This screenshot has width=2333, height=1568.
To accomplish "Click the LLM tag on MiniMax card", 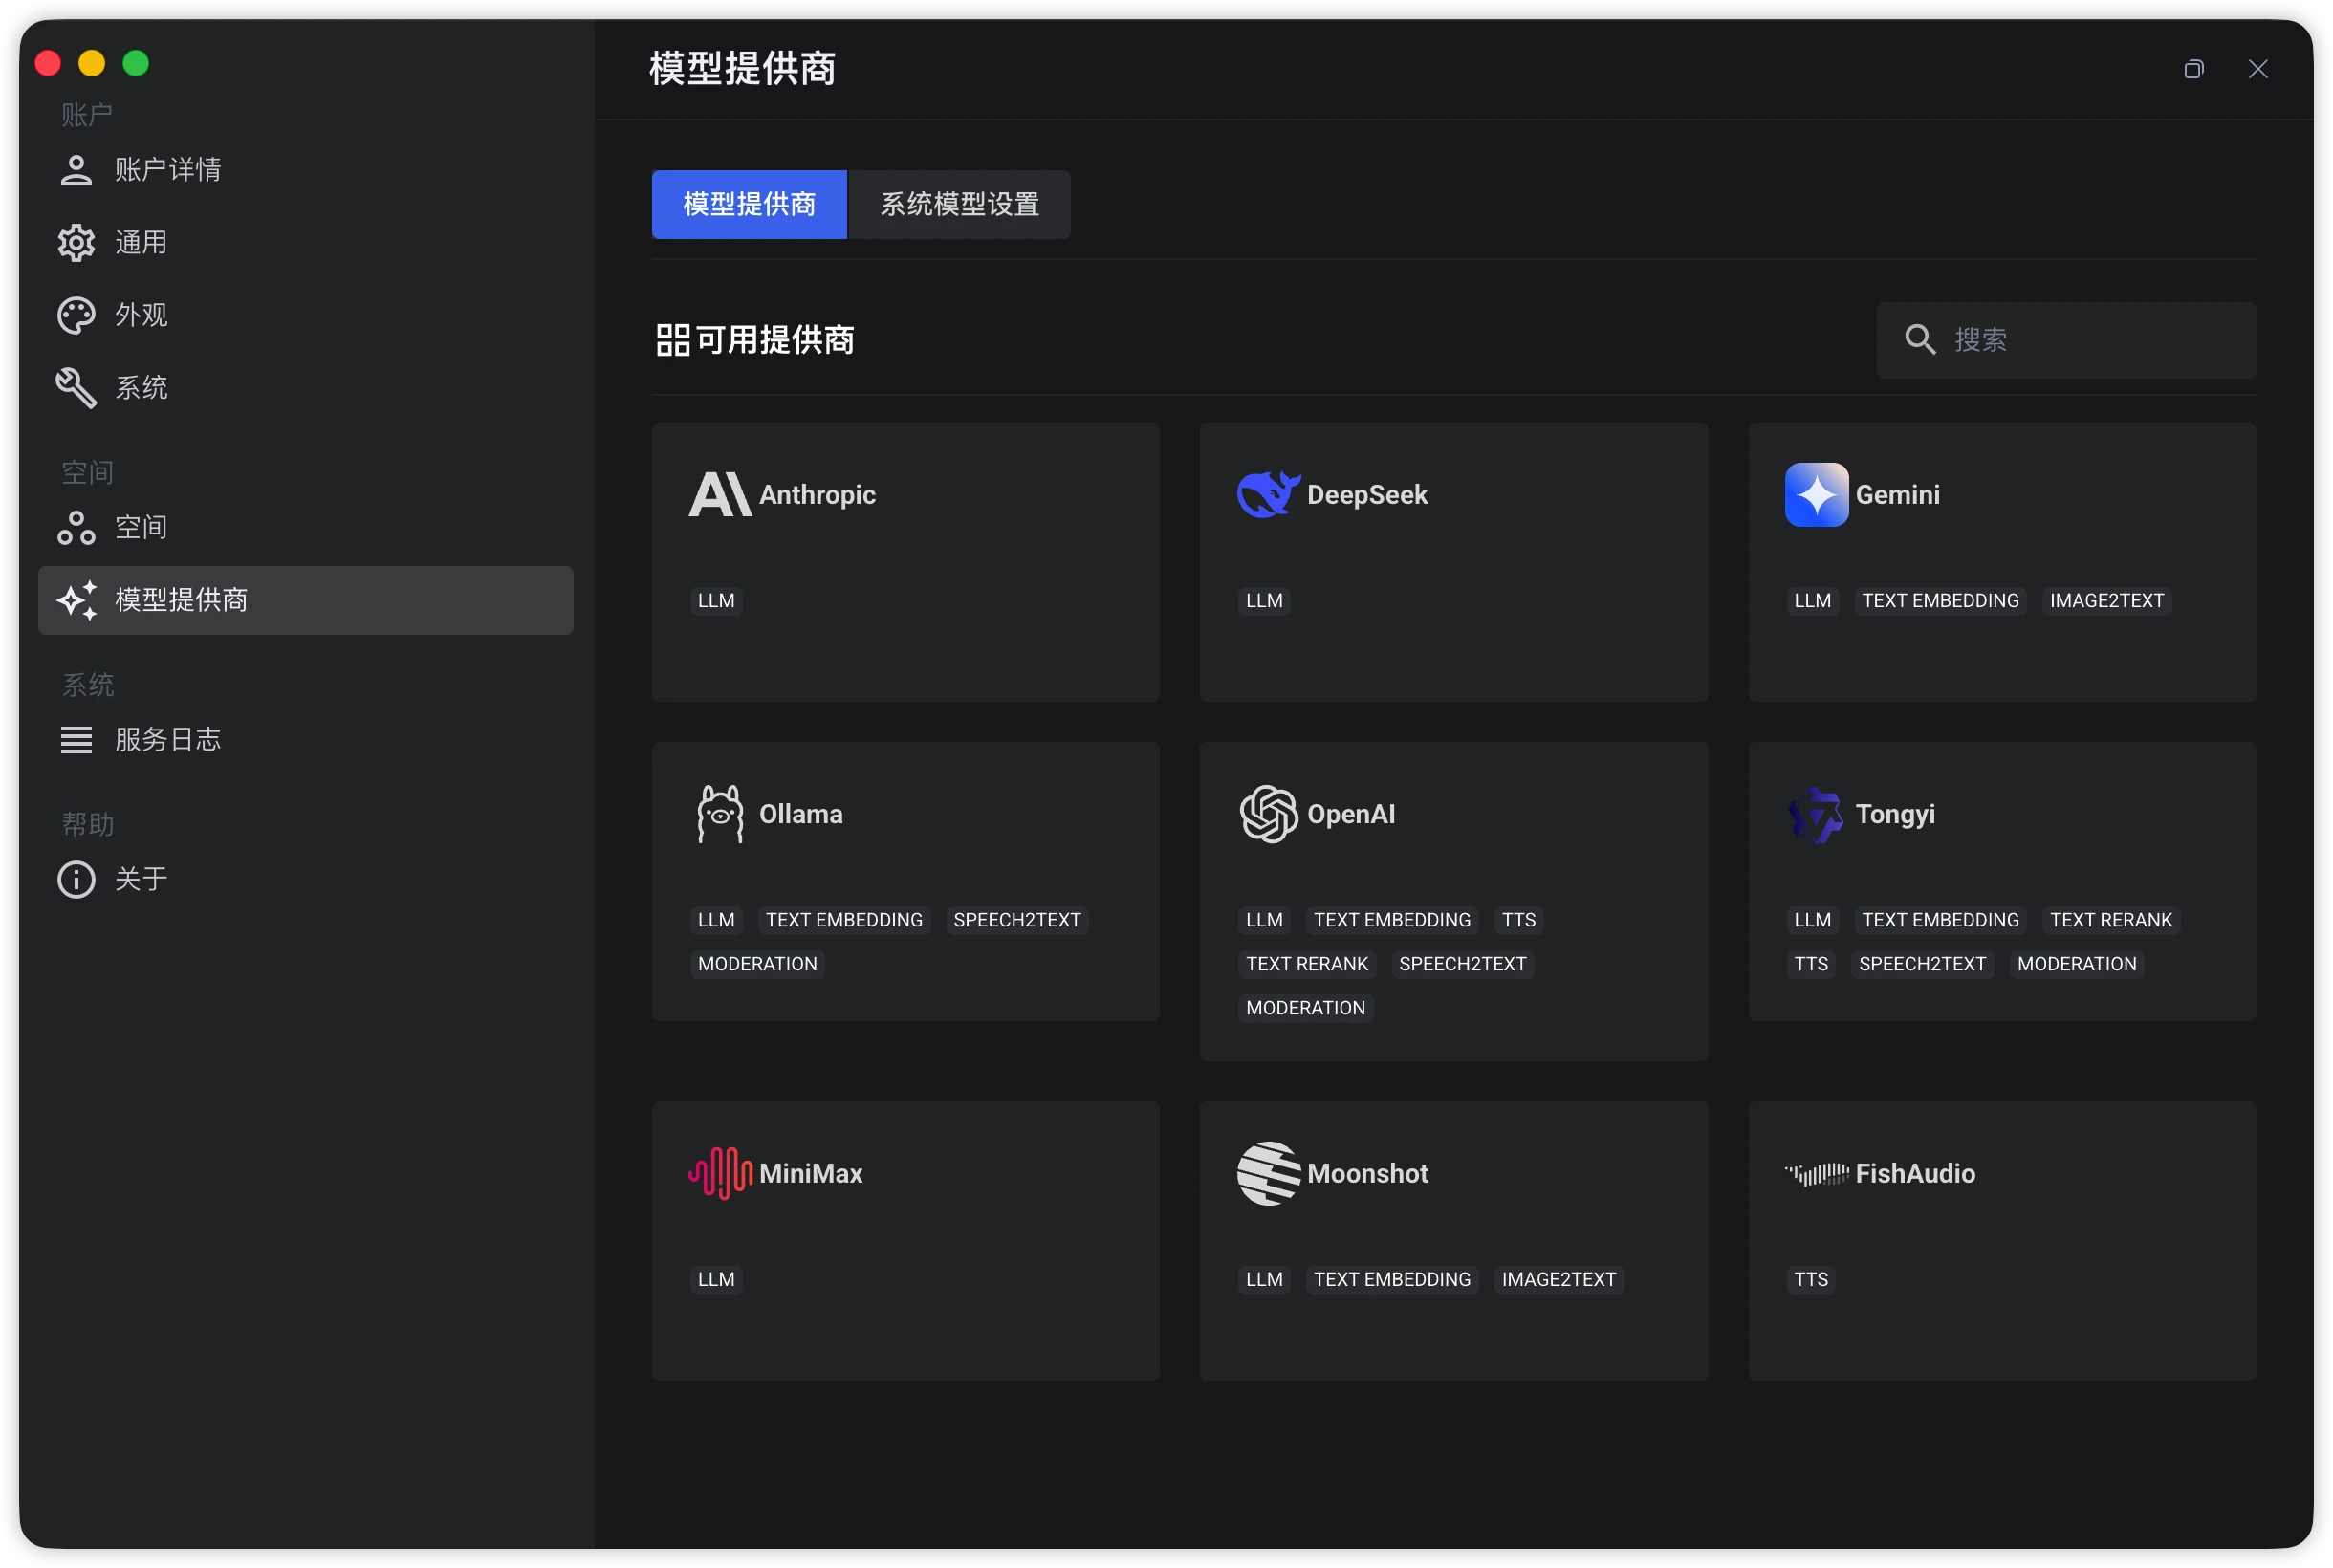I will (x=716, y=1279).
